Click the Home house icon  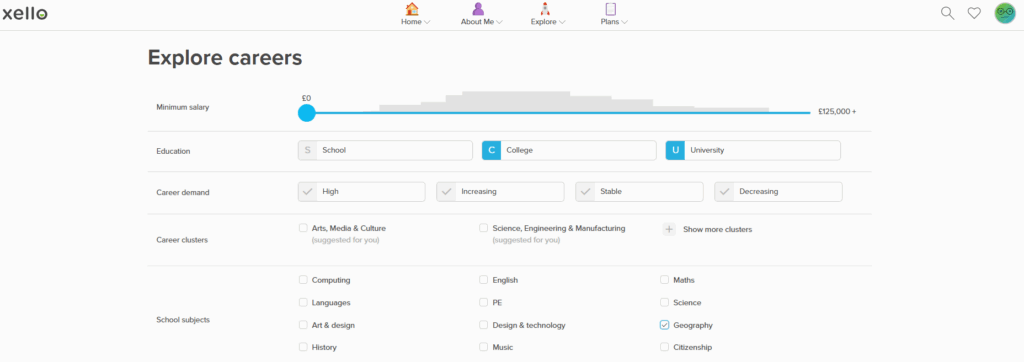tap(411, 9)
